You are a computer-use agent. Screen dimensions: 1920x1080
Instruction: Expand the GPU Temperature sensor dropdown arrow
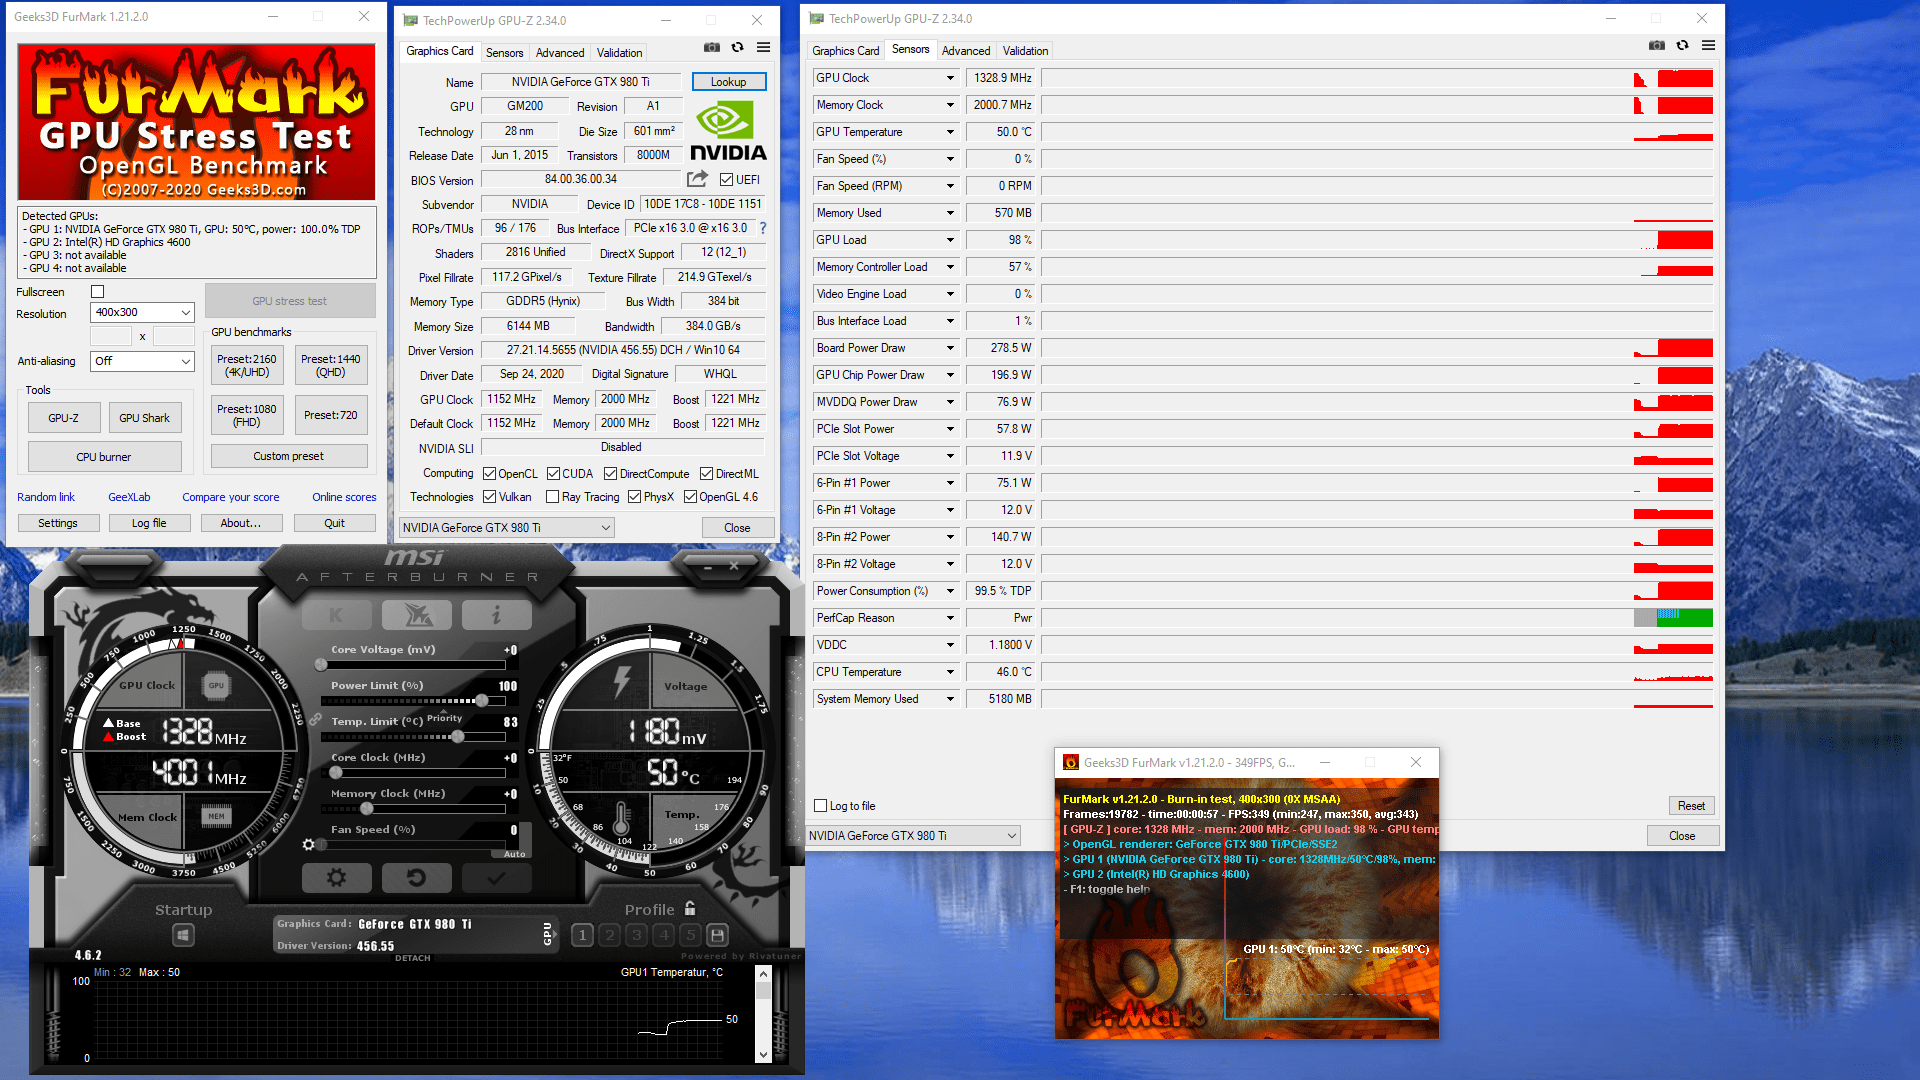coord(950,132)
